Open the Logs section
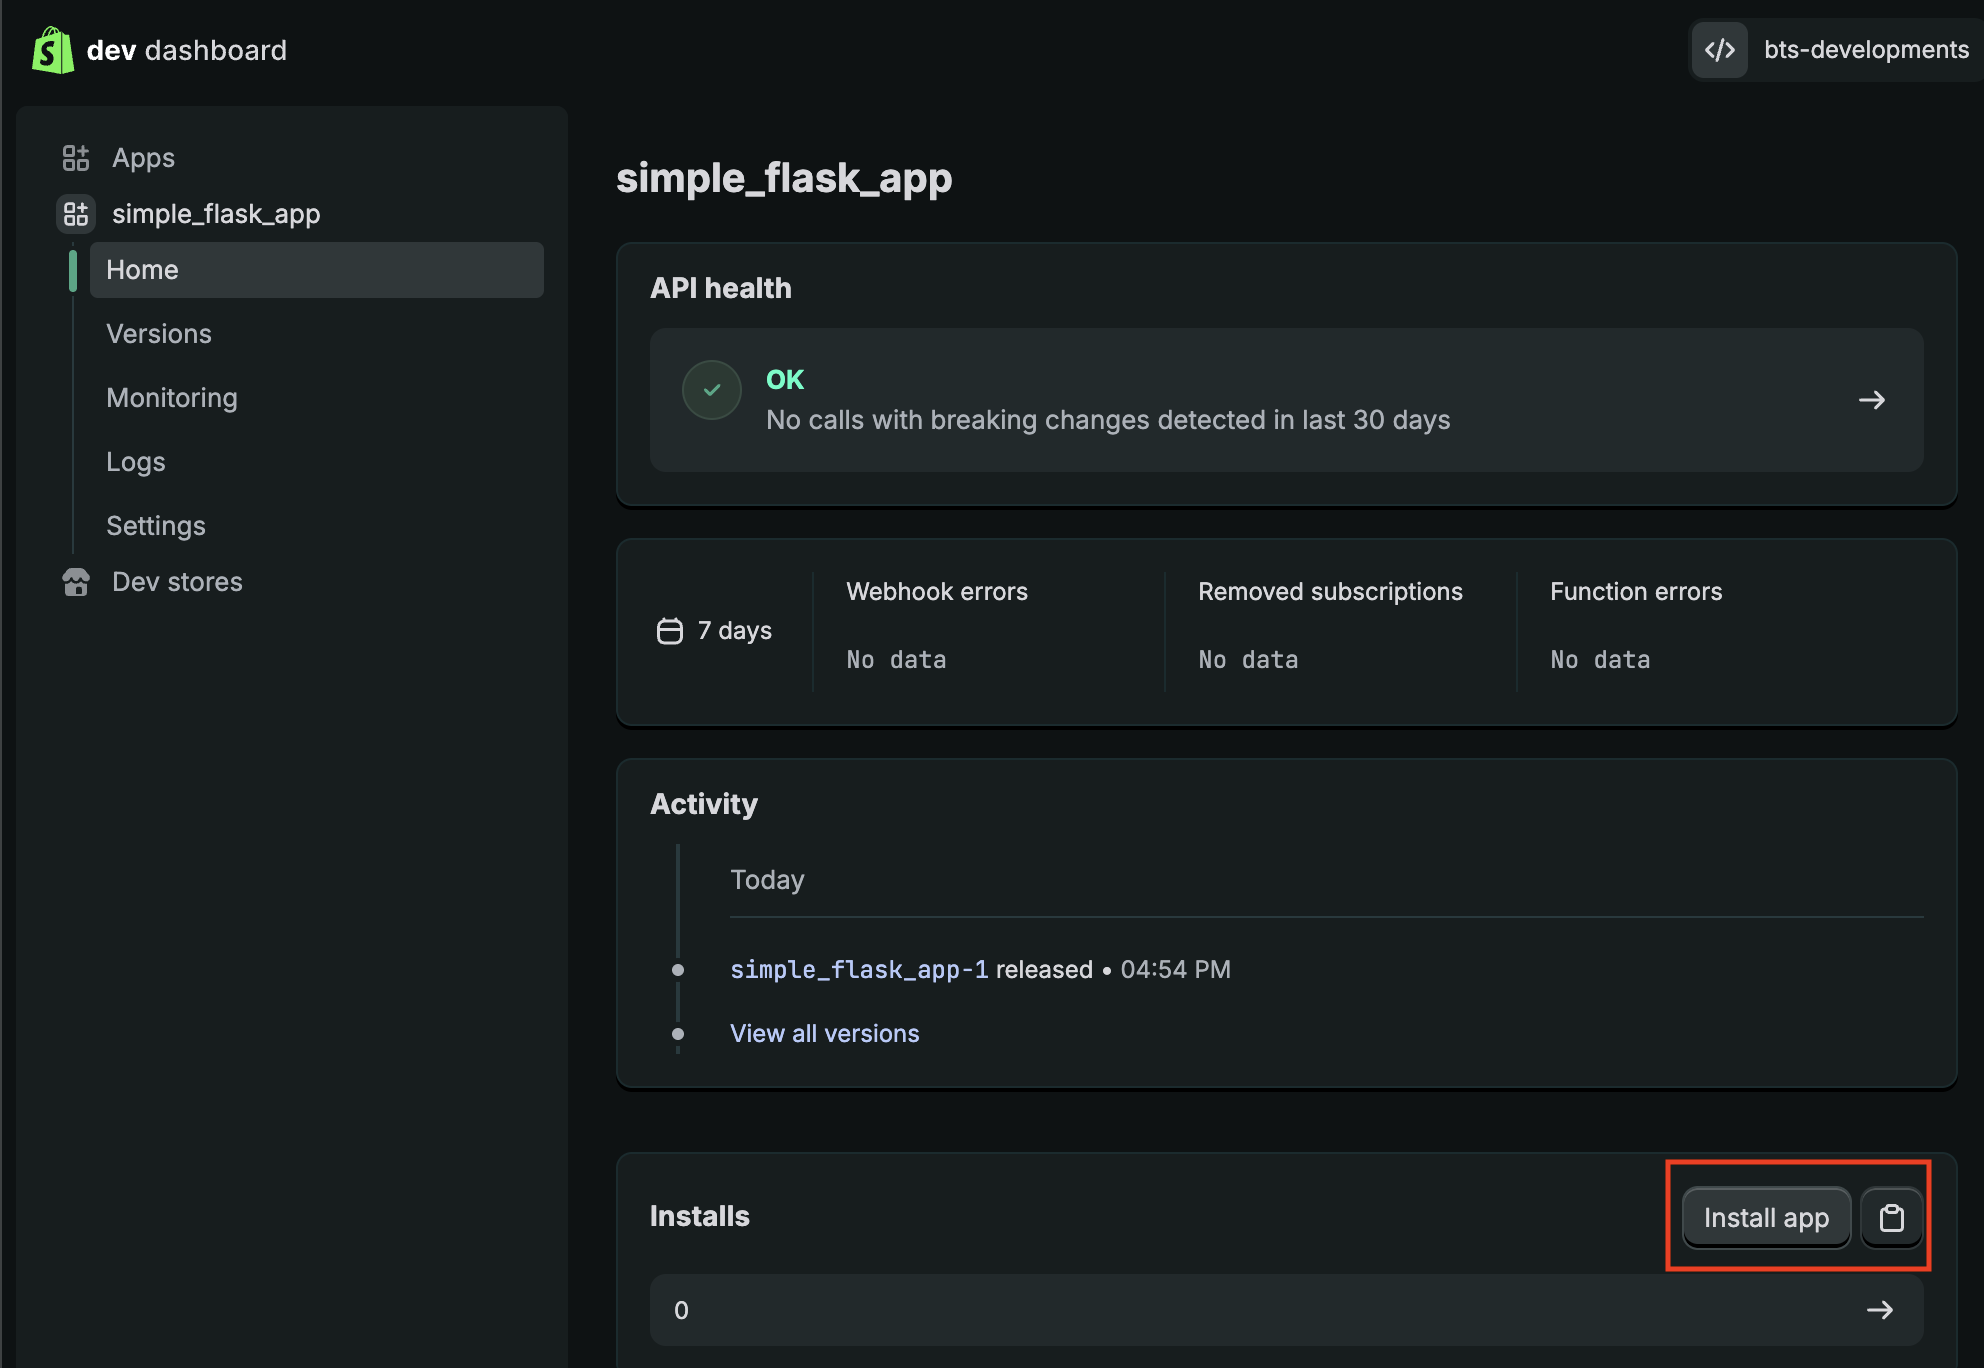Image resolution: width=1984 pixels, height=1368 pixels. click(136, 462)
